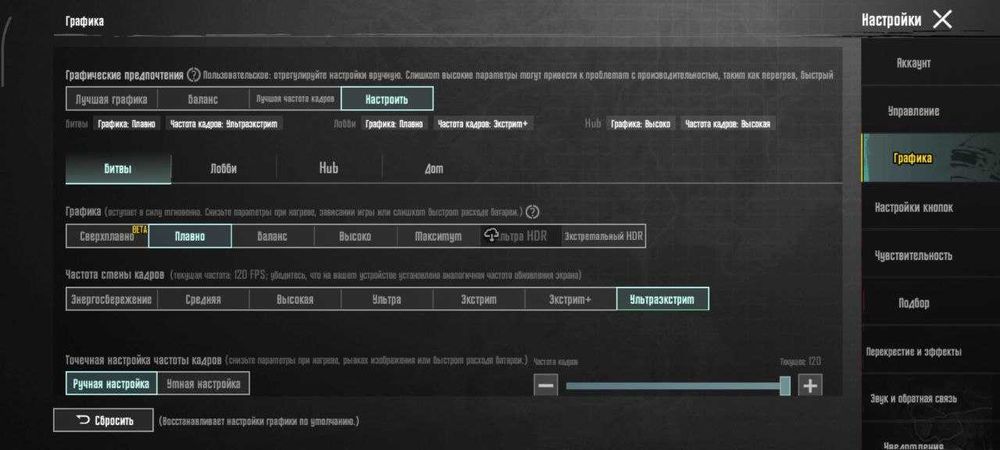Choose Плавно graphics quality
Screen dimensions: 1000x450
[x=190, y=236]
